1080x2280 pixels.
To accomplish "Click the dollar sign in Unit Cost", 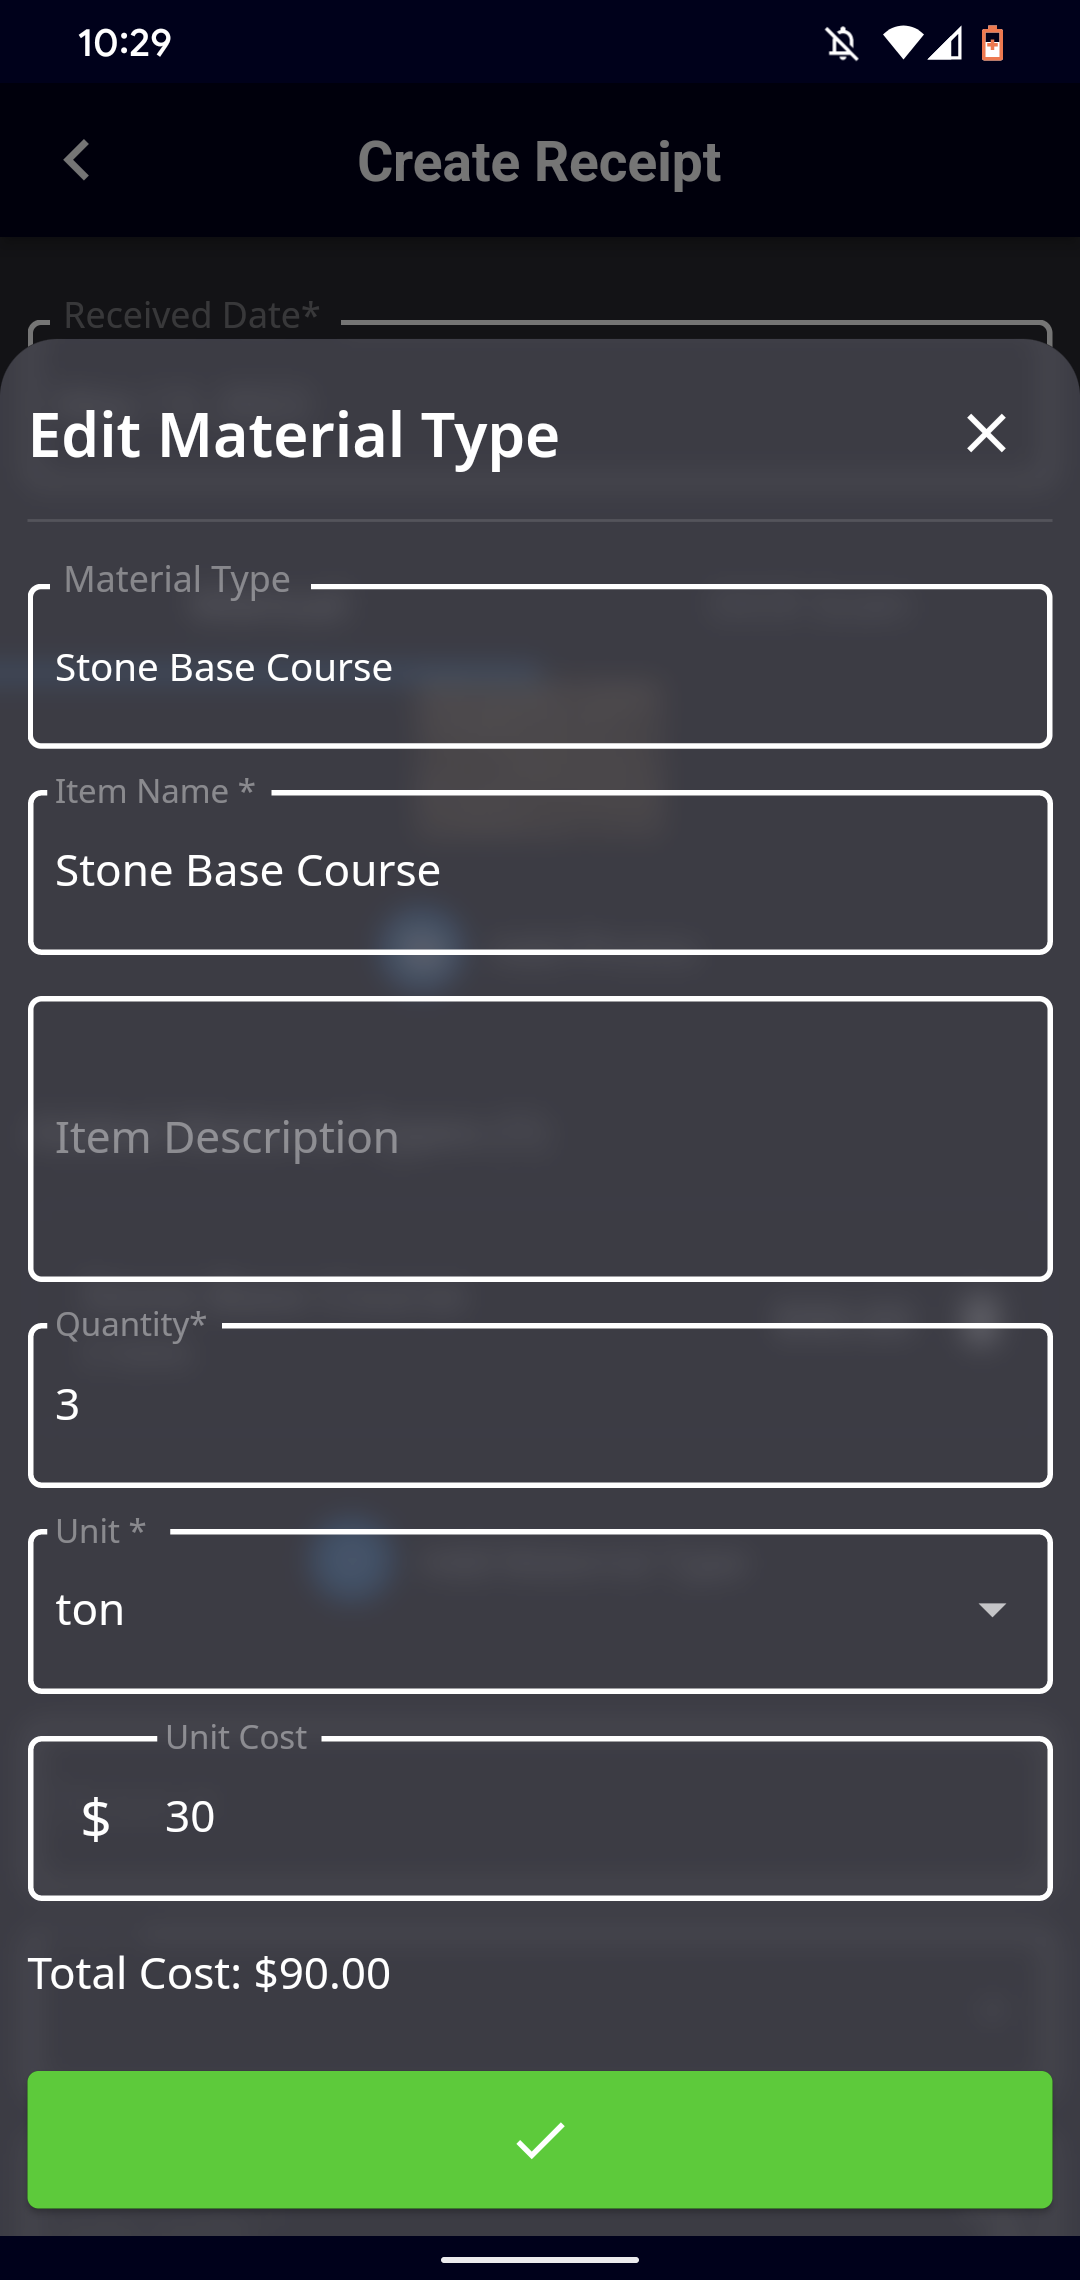I will [x=96, y=1818].
